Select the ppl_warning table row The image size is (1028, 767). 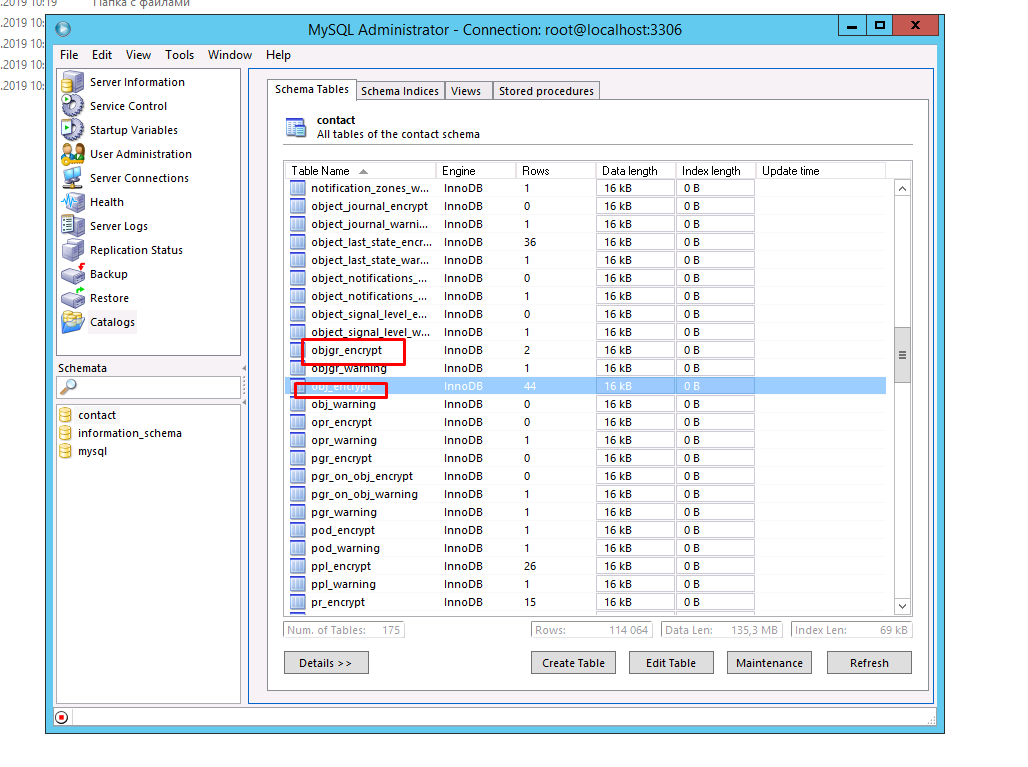point(585,584)
